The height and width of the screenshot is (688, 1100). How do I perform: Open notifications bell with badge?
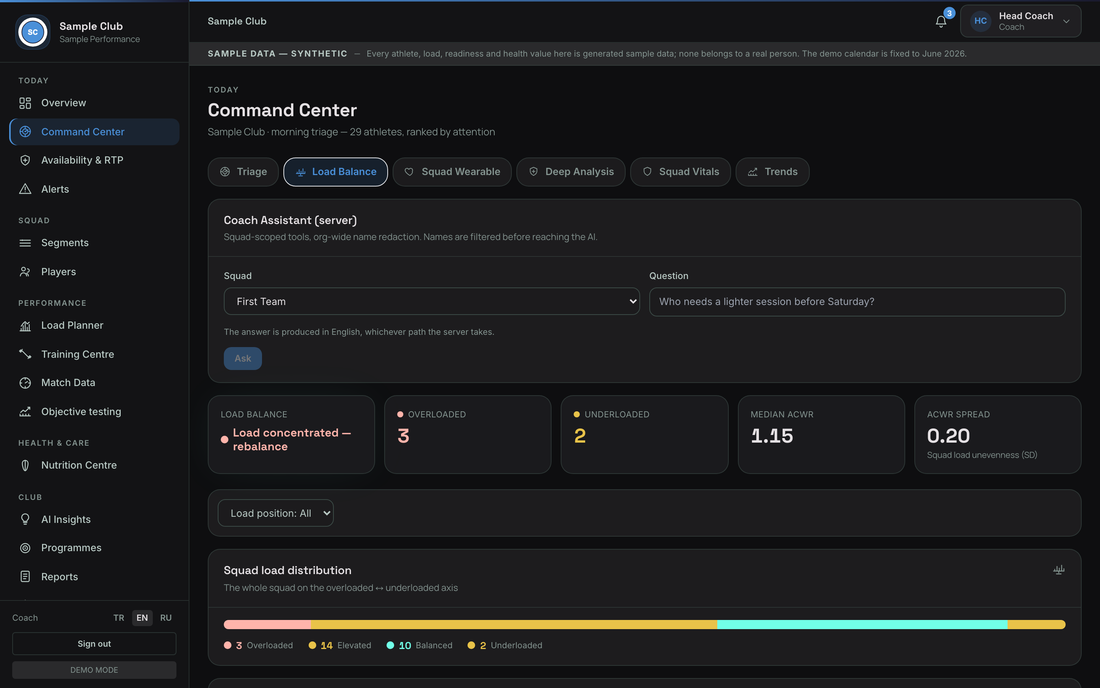click(x=941, y=21)
